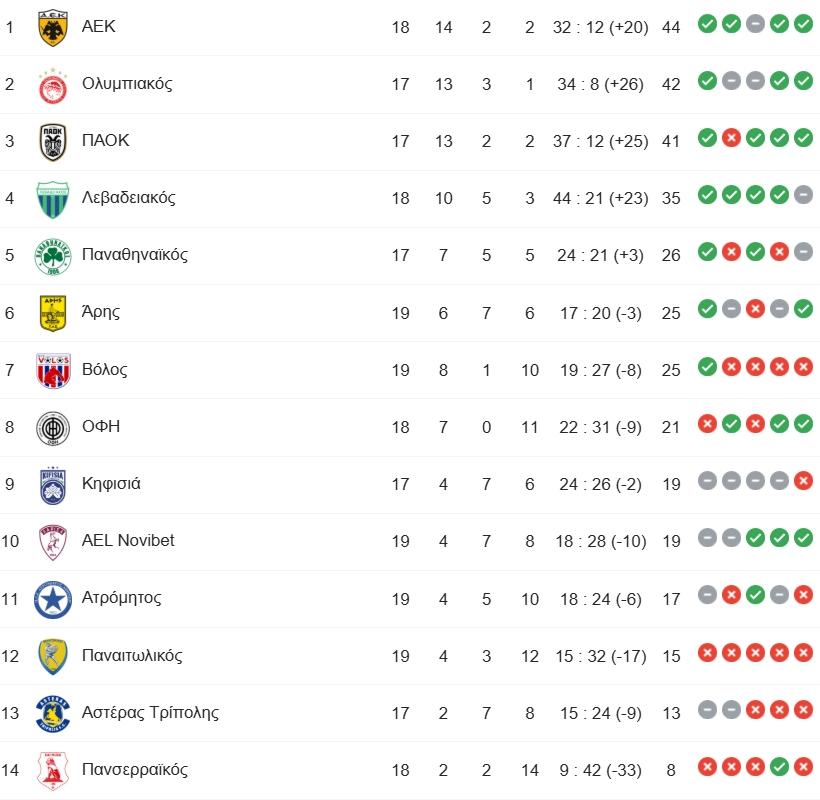Select Άρης's red loss form icon
This screenshot has width=820, height=800.
tap(755, 310)
